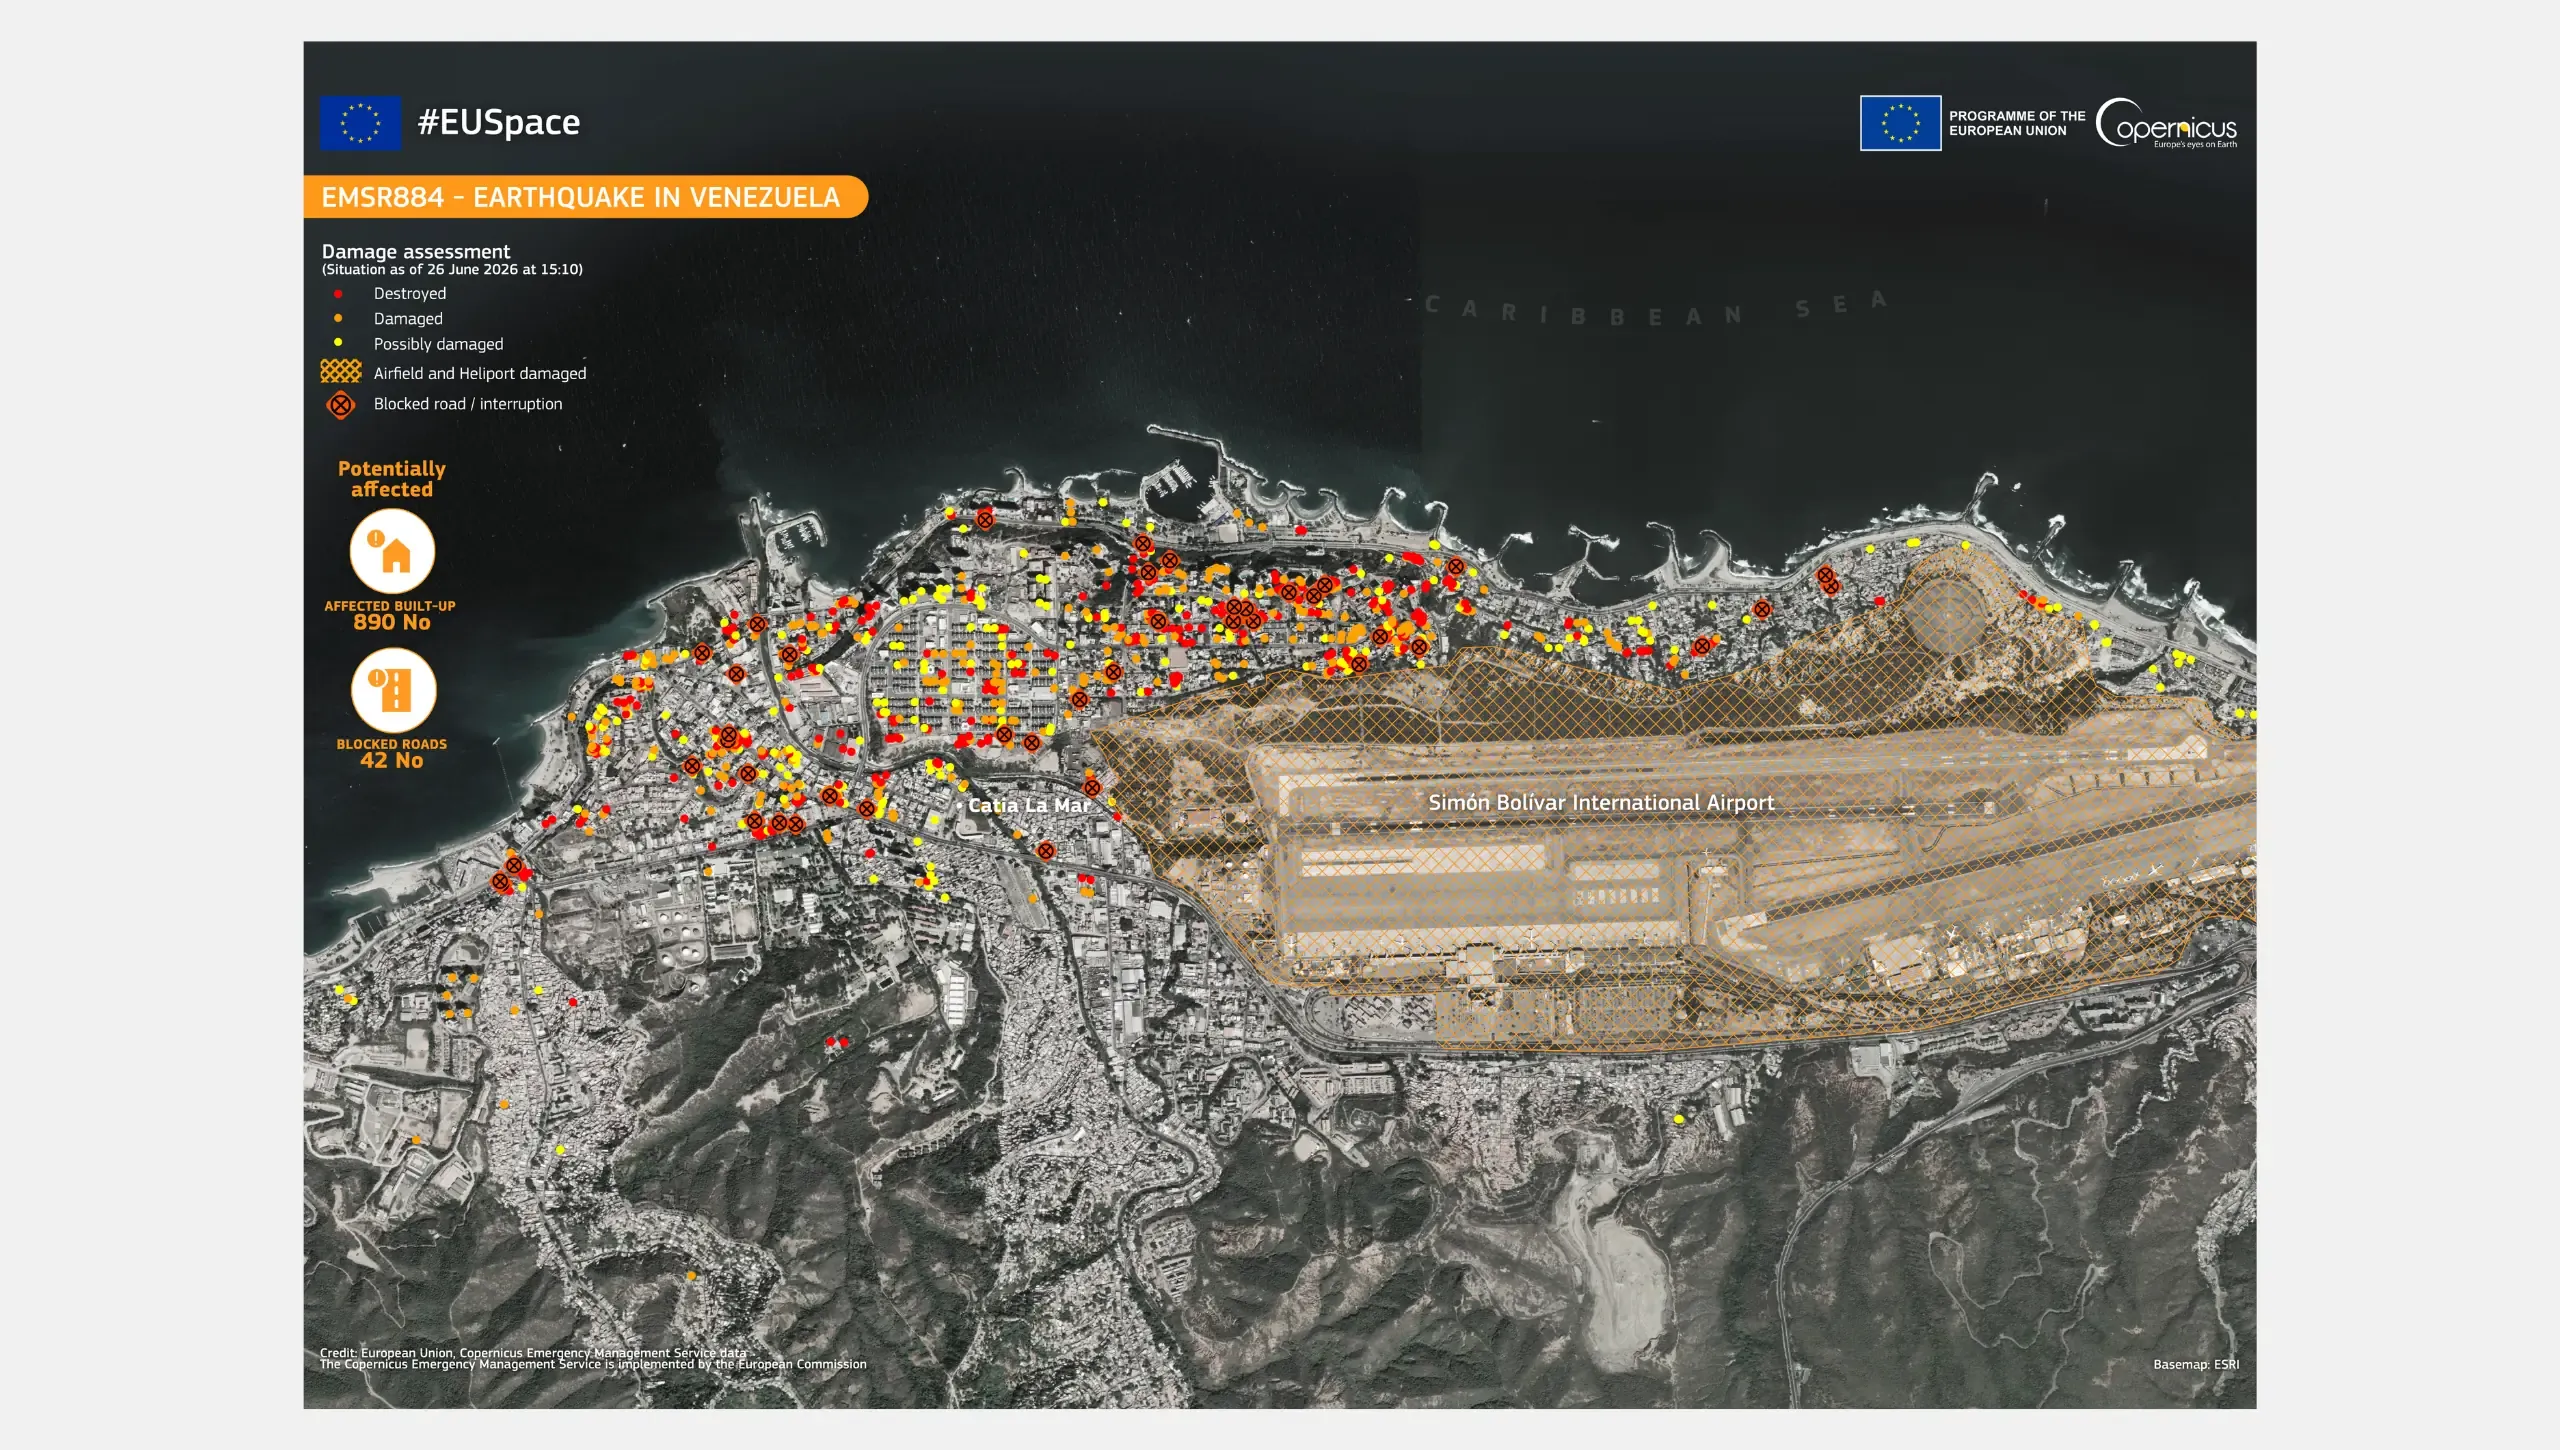Click the Copernicus logo
The width and height of the screenshot is (2560, 1450).
click(x=2166, y=124)
